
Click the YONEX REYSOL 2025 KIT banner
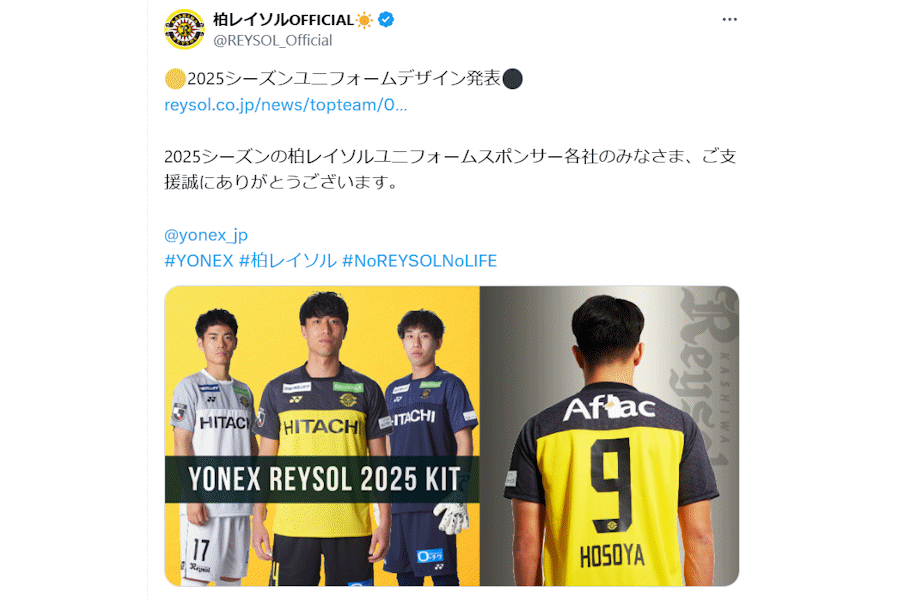tap(322, 479)
